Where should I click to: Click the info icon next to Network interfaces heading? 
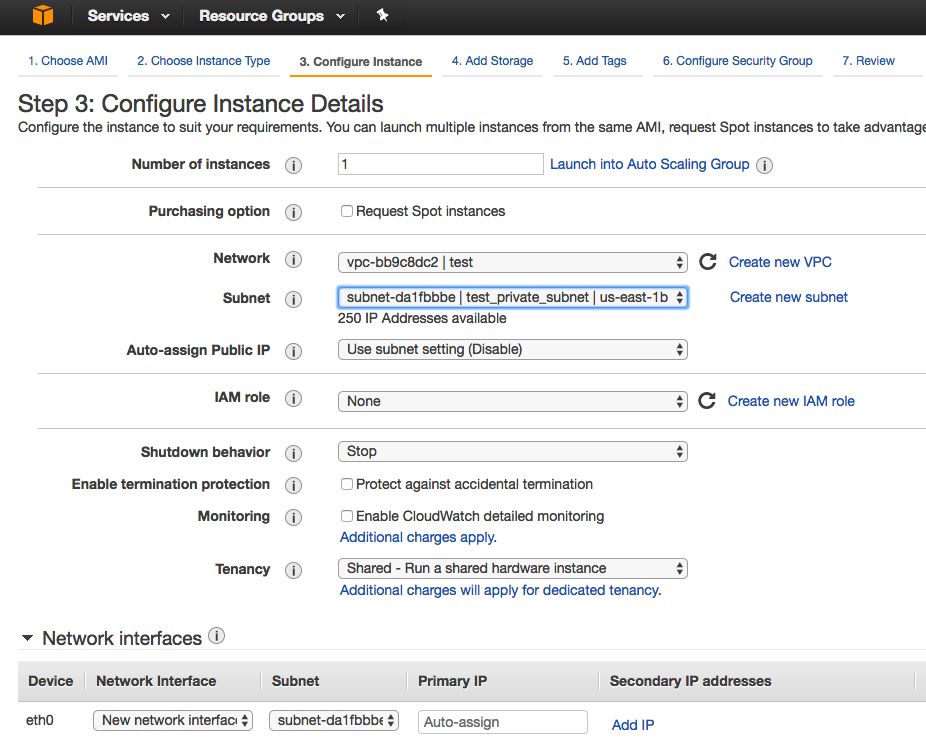[217, 637]
